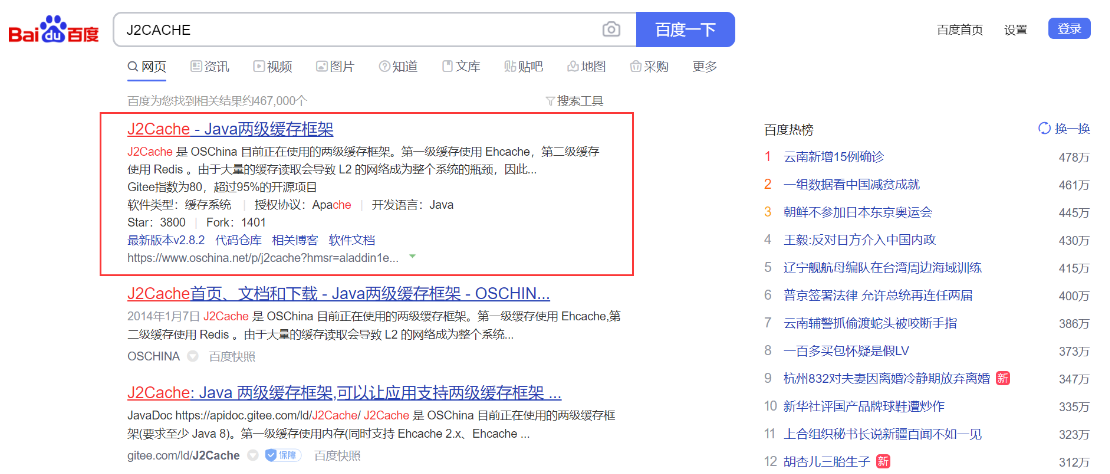Open hot item 普京签署法律

click(x=878, y=296)
